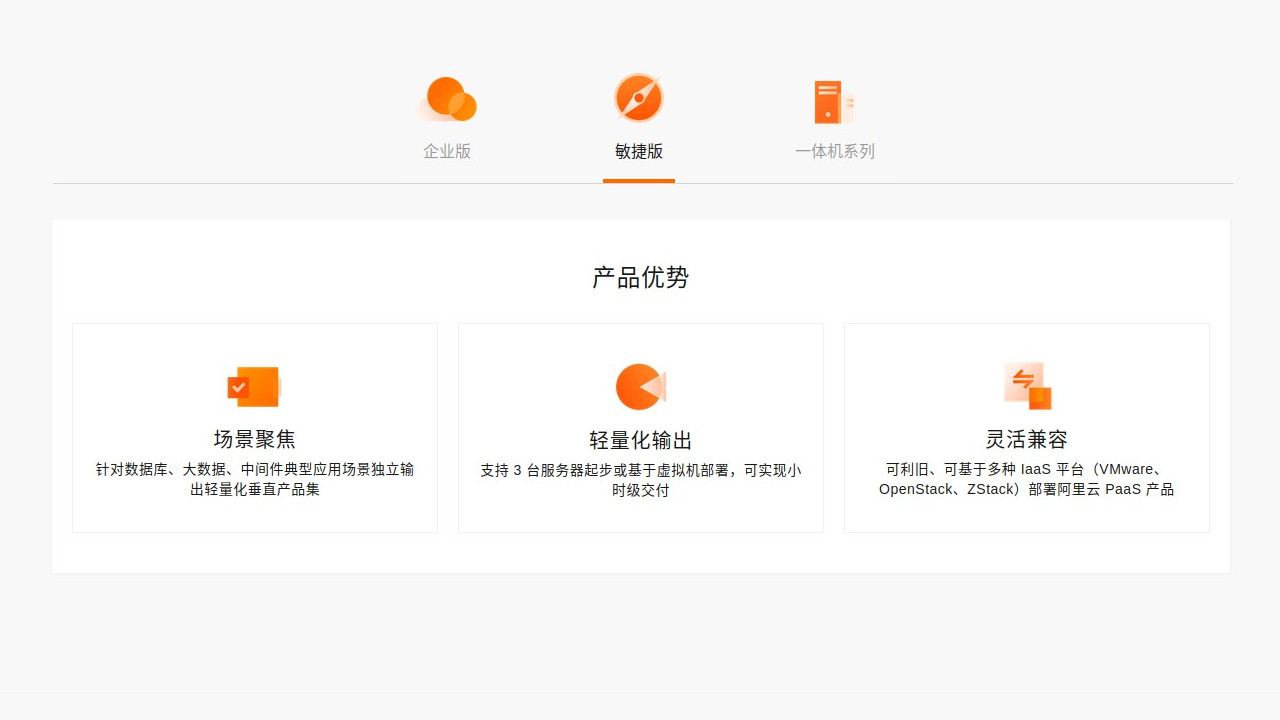Click the orange underline below 敏捷版
The width and height of the screenshot is (1280, 720).
click(x=639, y=181)
